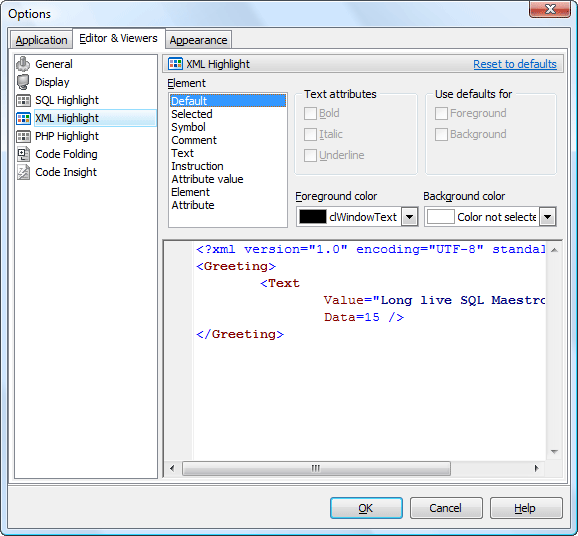Select the SQL Highlight grid icon
This screenshot has width=578, height=536.
tap(24, 100)
